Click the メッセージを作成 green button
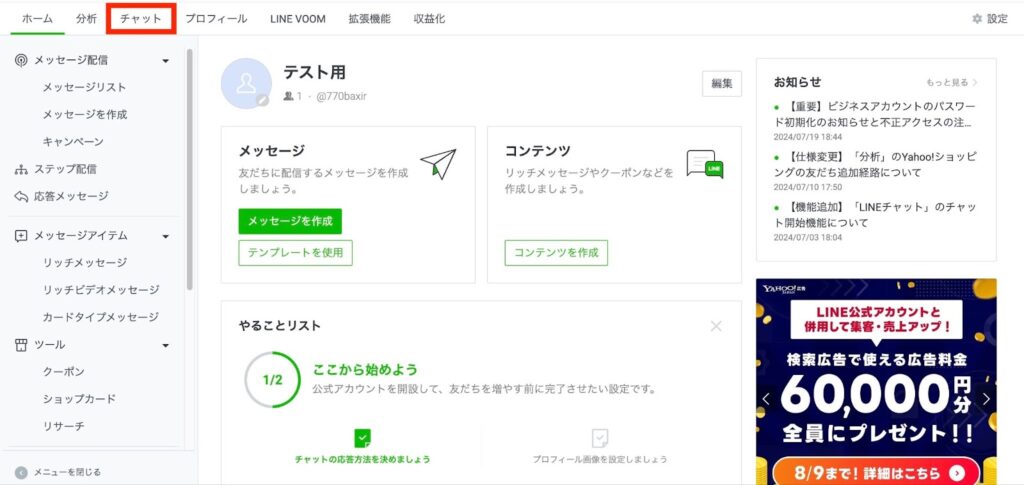This screenshot has width=1024, height=485. pos(290,221)
